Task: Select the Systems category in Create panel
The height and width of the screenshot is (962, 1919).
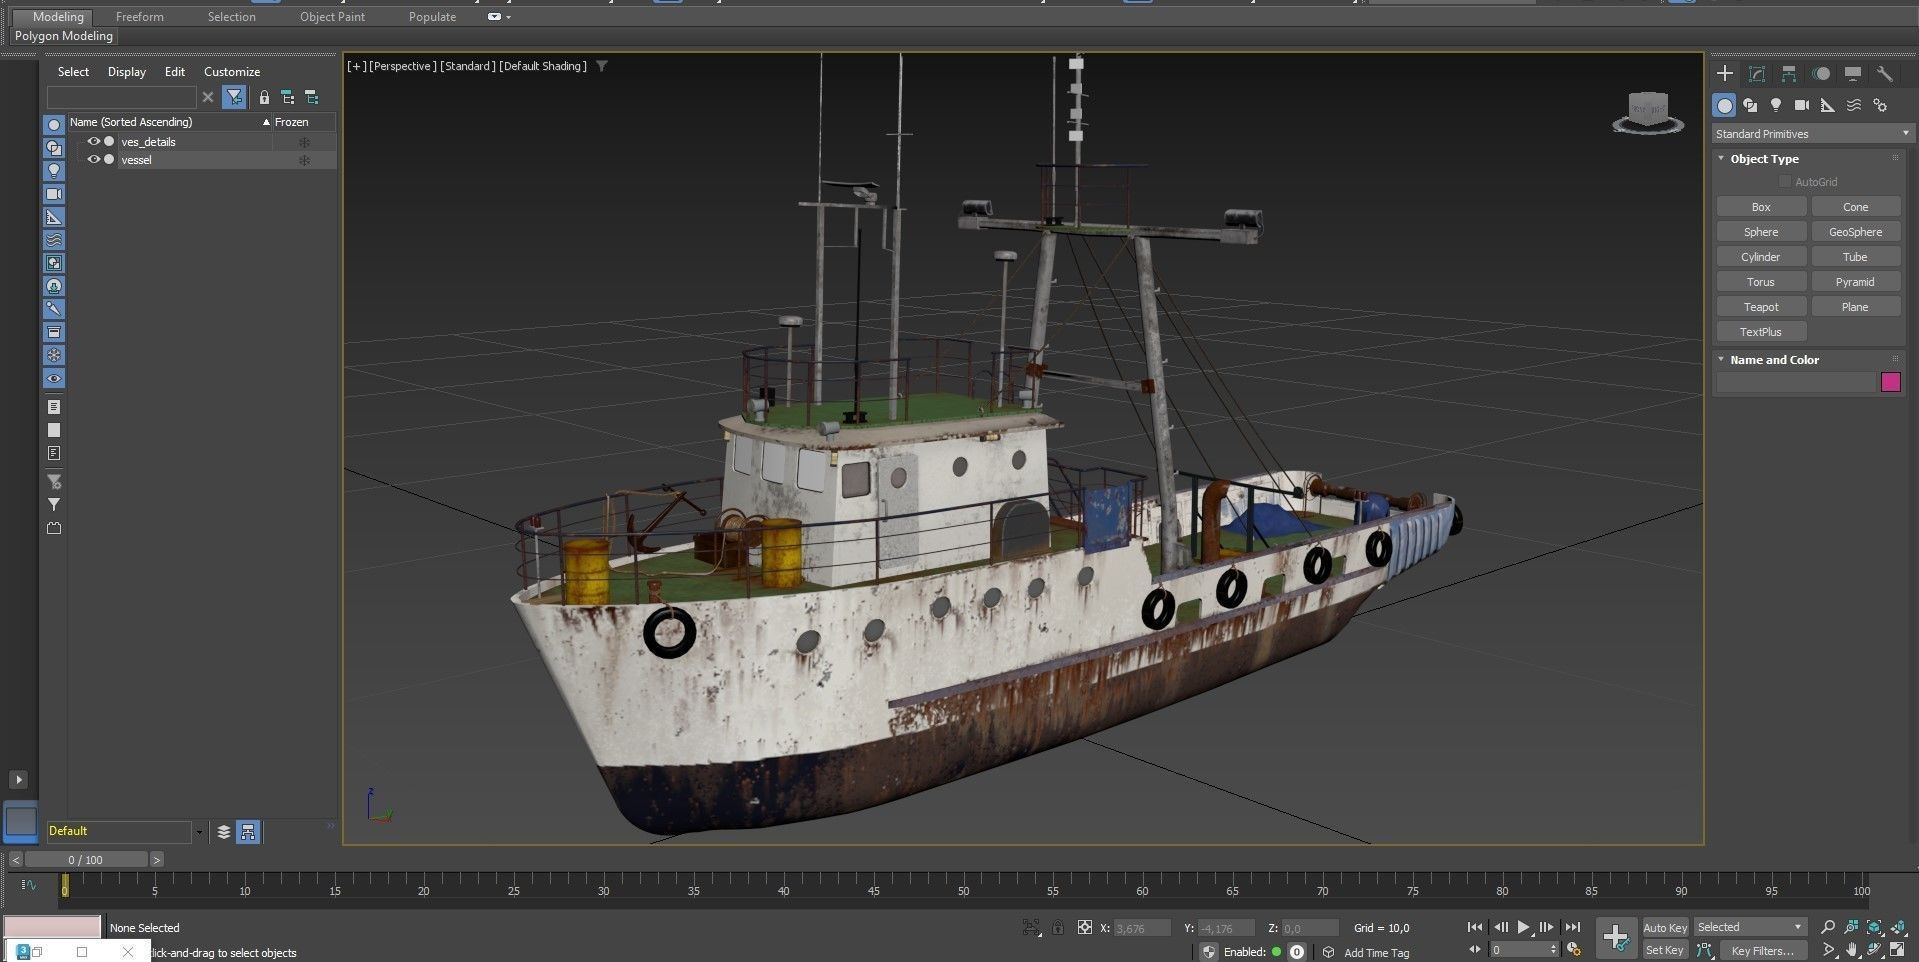Action: 1880,105
